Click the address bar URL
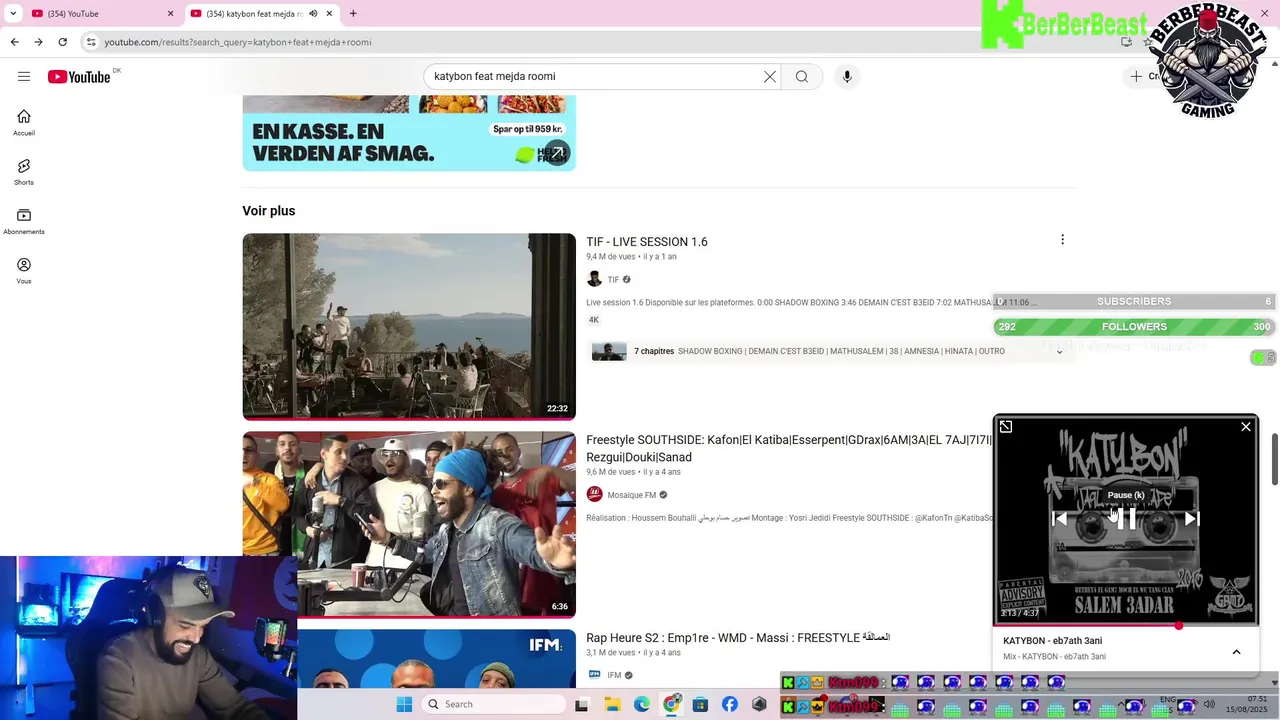Screen dimensions: 1280x720 [238, 42]
